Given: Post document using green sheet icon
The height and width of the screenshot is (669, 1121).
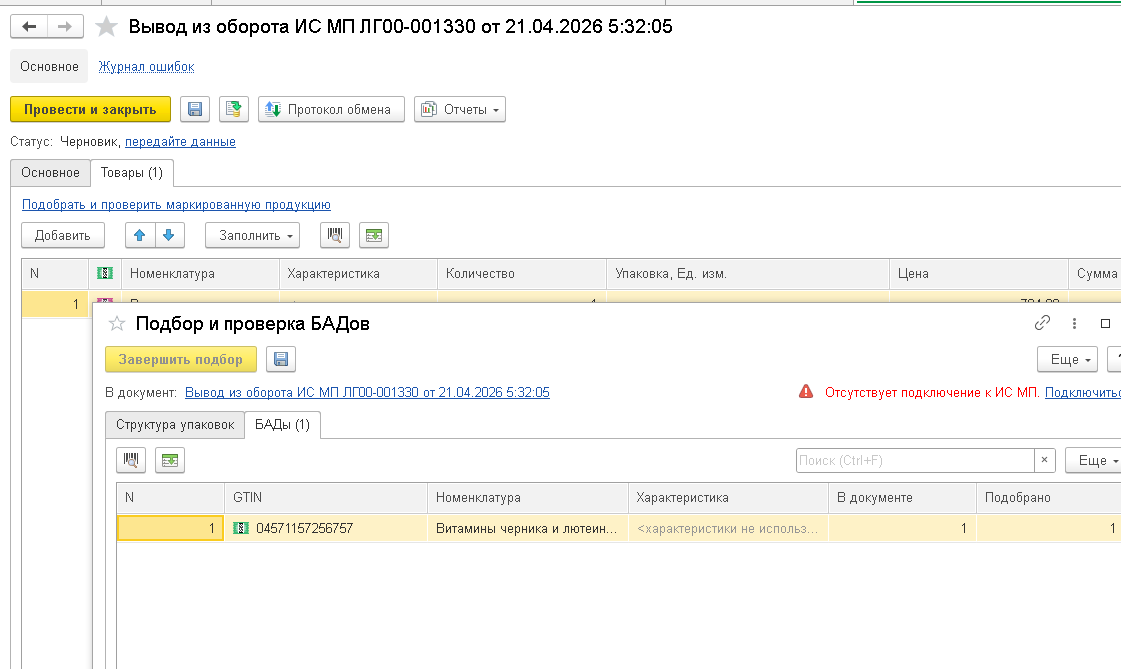Looking at the screenshot, I should (233, 109).
